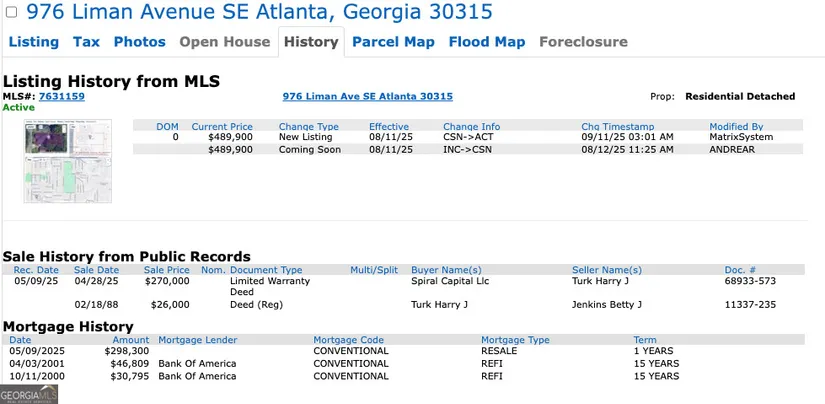This screenshot has width=825, height=404.
Task: Click the Chg Timestamp column header
Action: [618, 127]
